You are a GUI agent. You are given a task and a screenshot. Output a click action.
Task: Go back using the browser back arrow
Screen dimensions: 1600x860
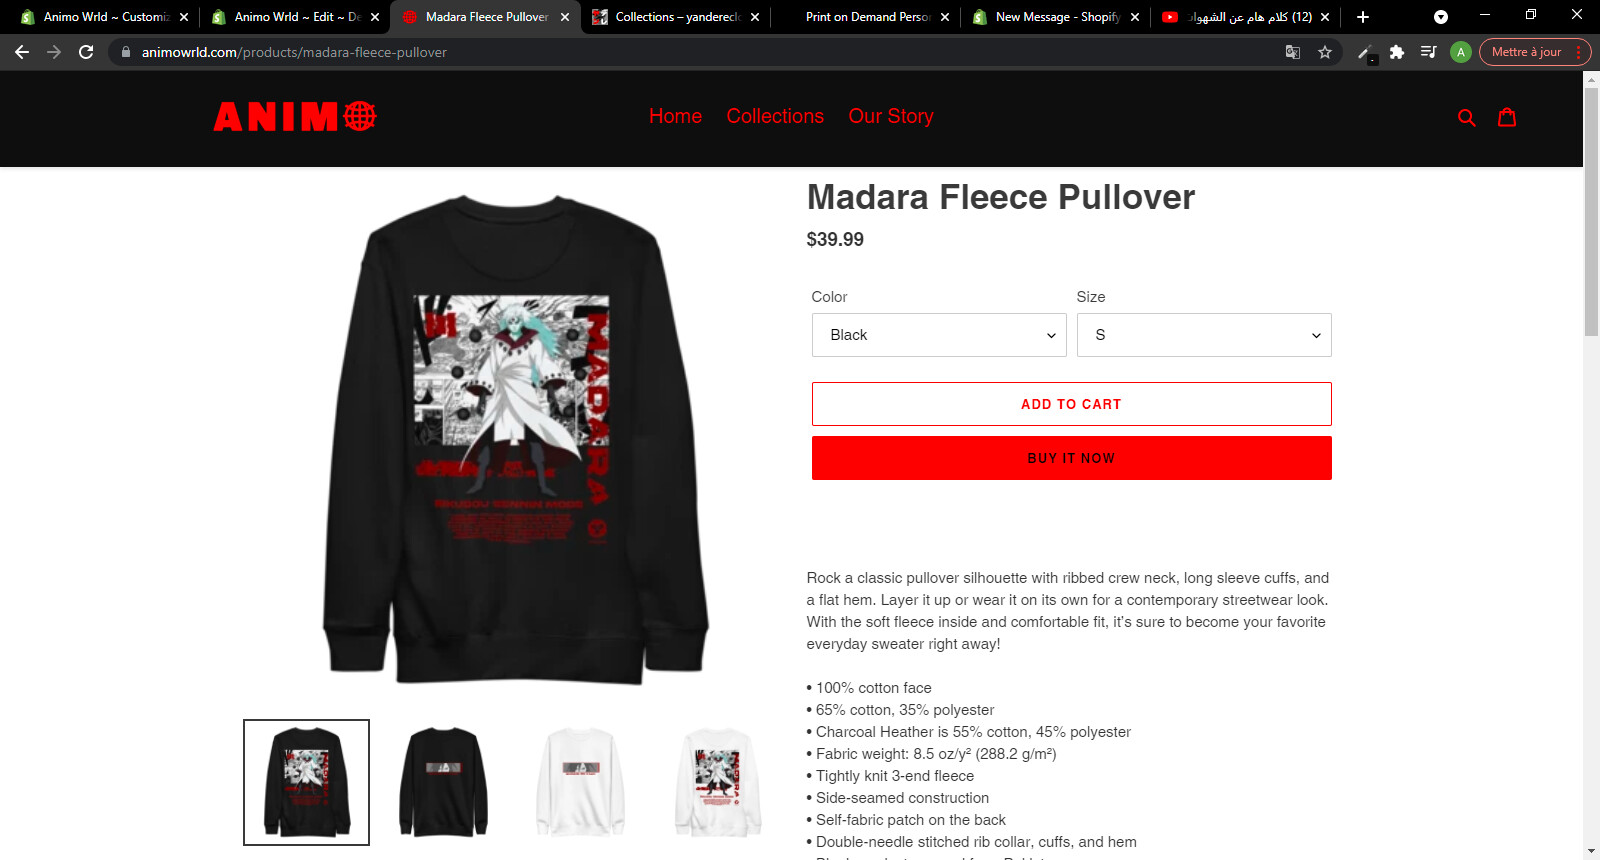[22, 52]
